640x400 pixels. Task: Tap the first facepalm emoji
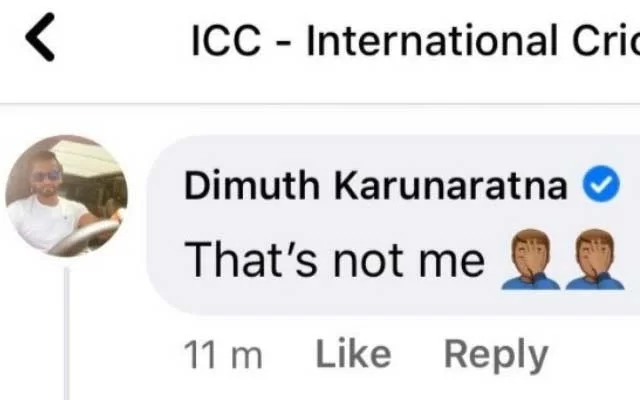530,260
